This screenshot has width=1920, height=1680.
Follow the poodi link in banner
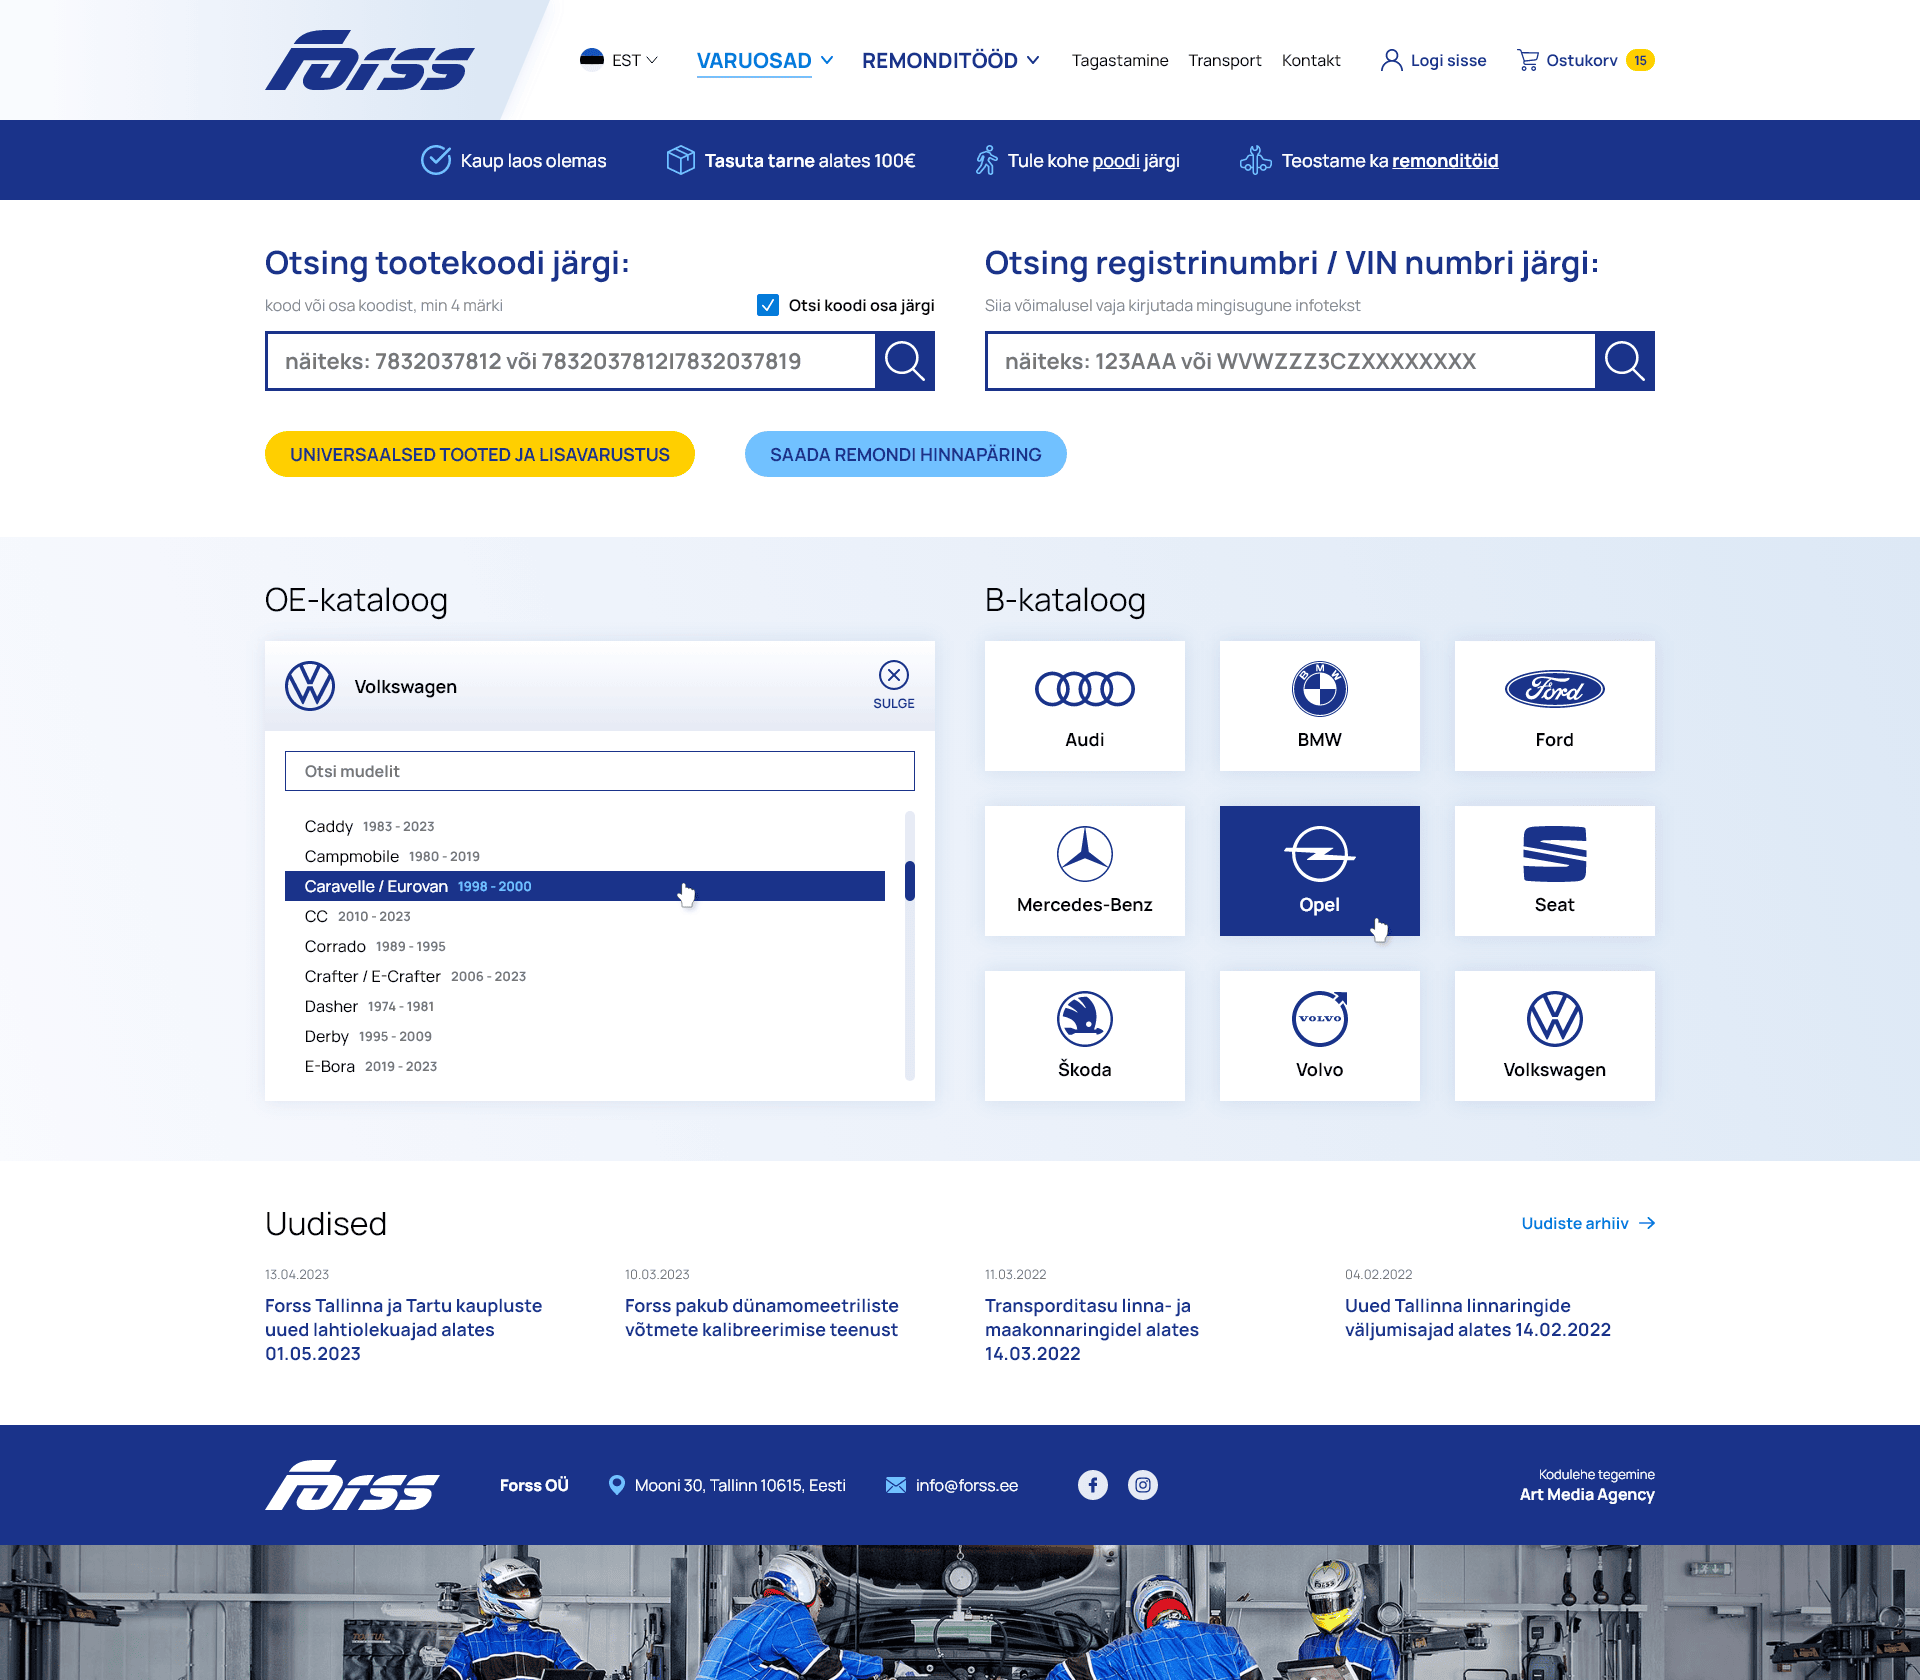[x=1116, y=161]
